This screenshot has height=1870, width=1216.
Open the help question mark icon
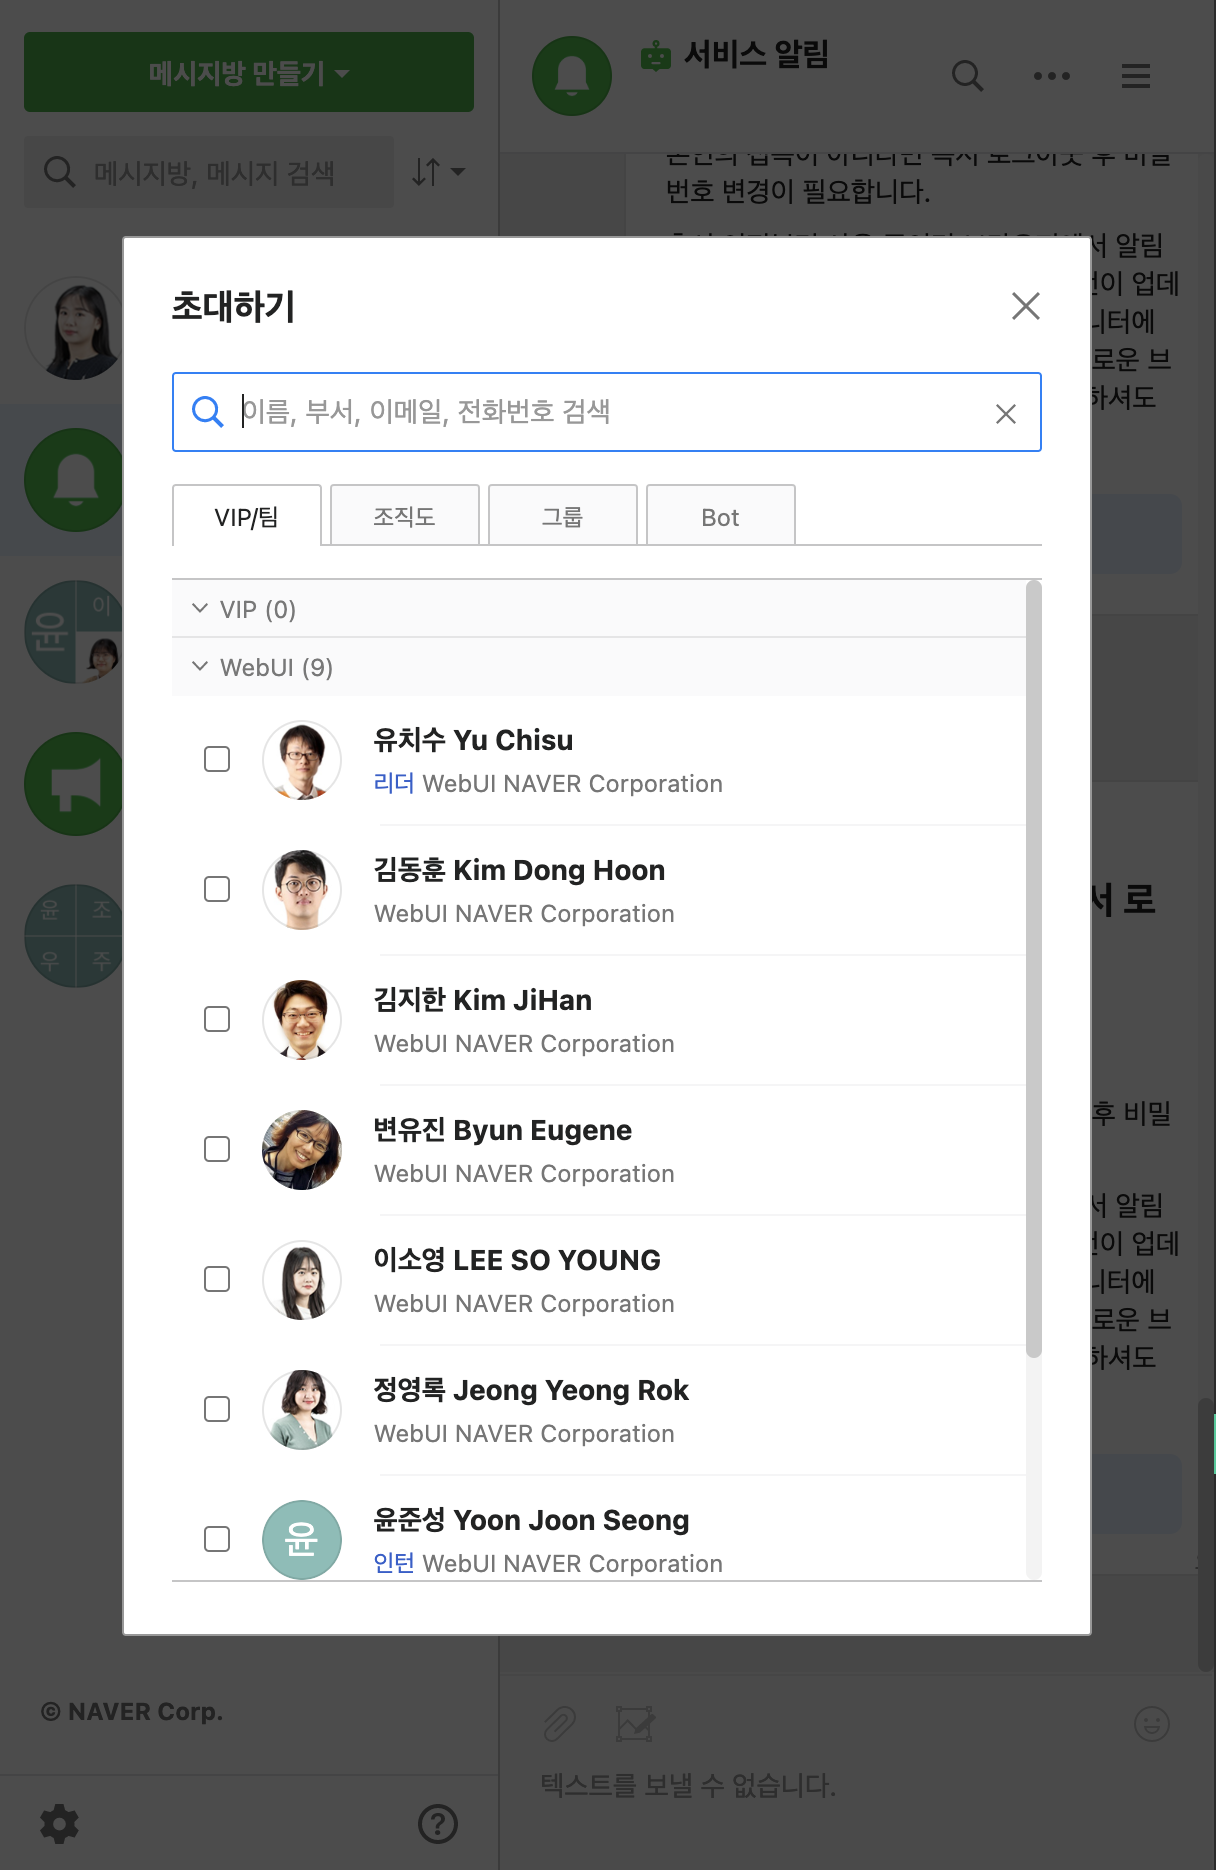click(438, 1824)
